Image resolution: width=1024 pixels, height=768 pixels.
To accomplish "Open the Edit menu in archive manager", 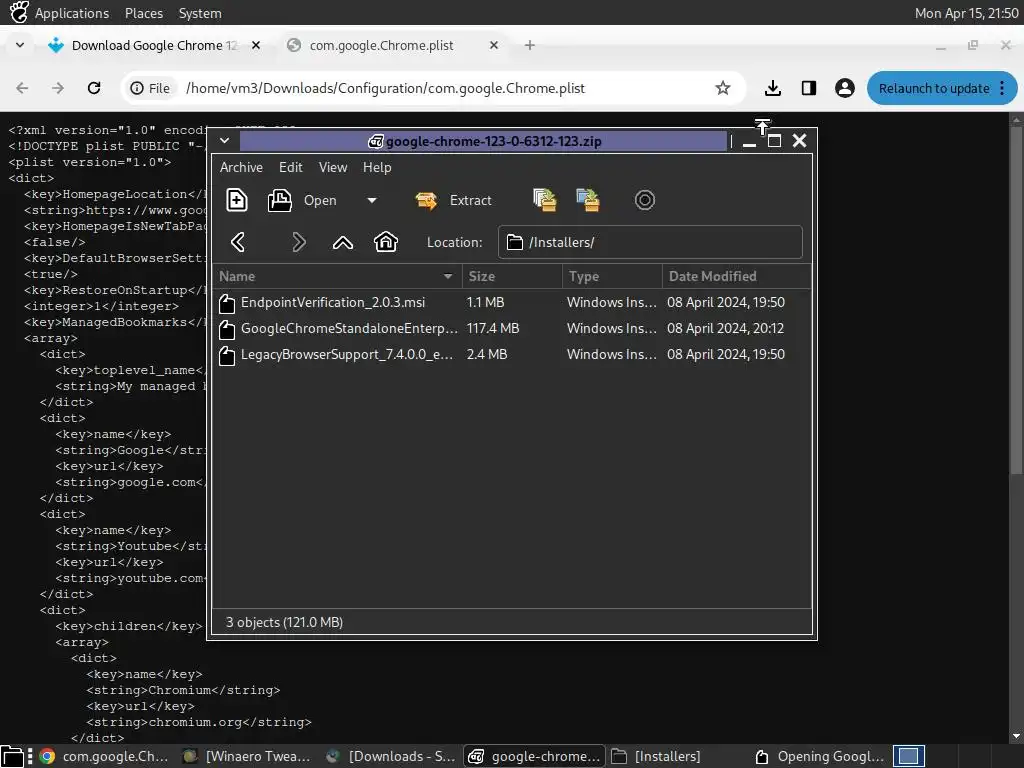I will coord(291,167).
